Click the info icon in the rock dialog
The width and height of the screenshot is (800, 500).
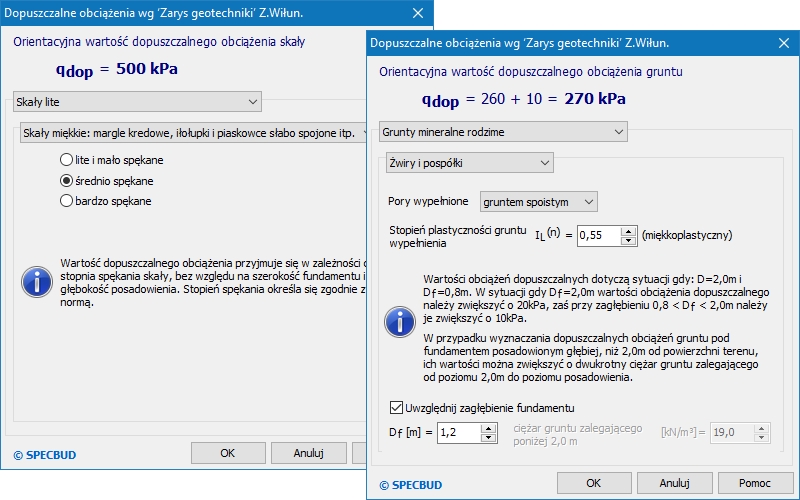[x=36, y=279]
